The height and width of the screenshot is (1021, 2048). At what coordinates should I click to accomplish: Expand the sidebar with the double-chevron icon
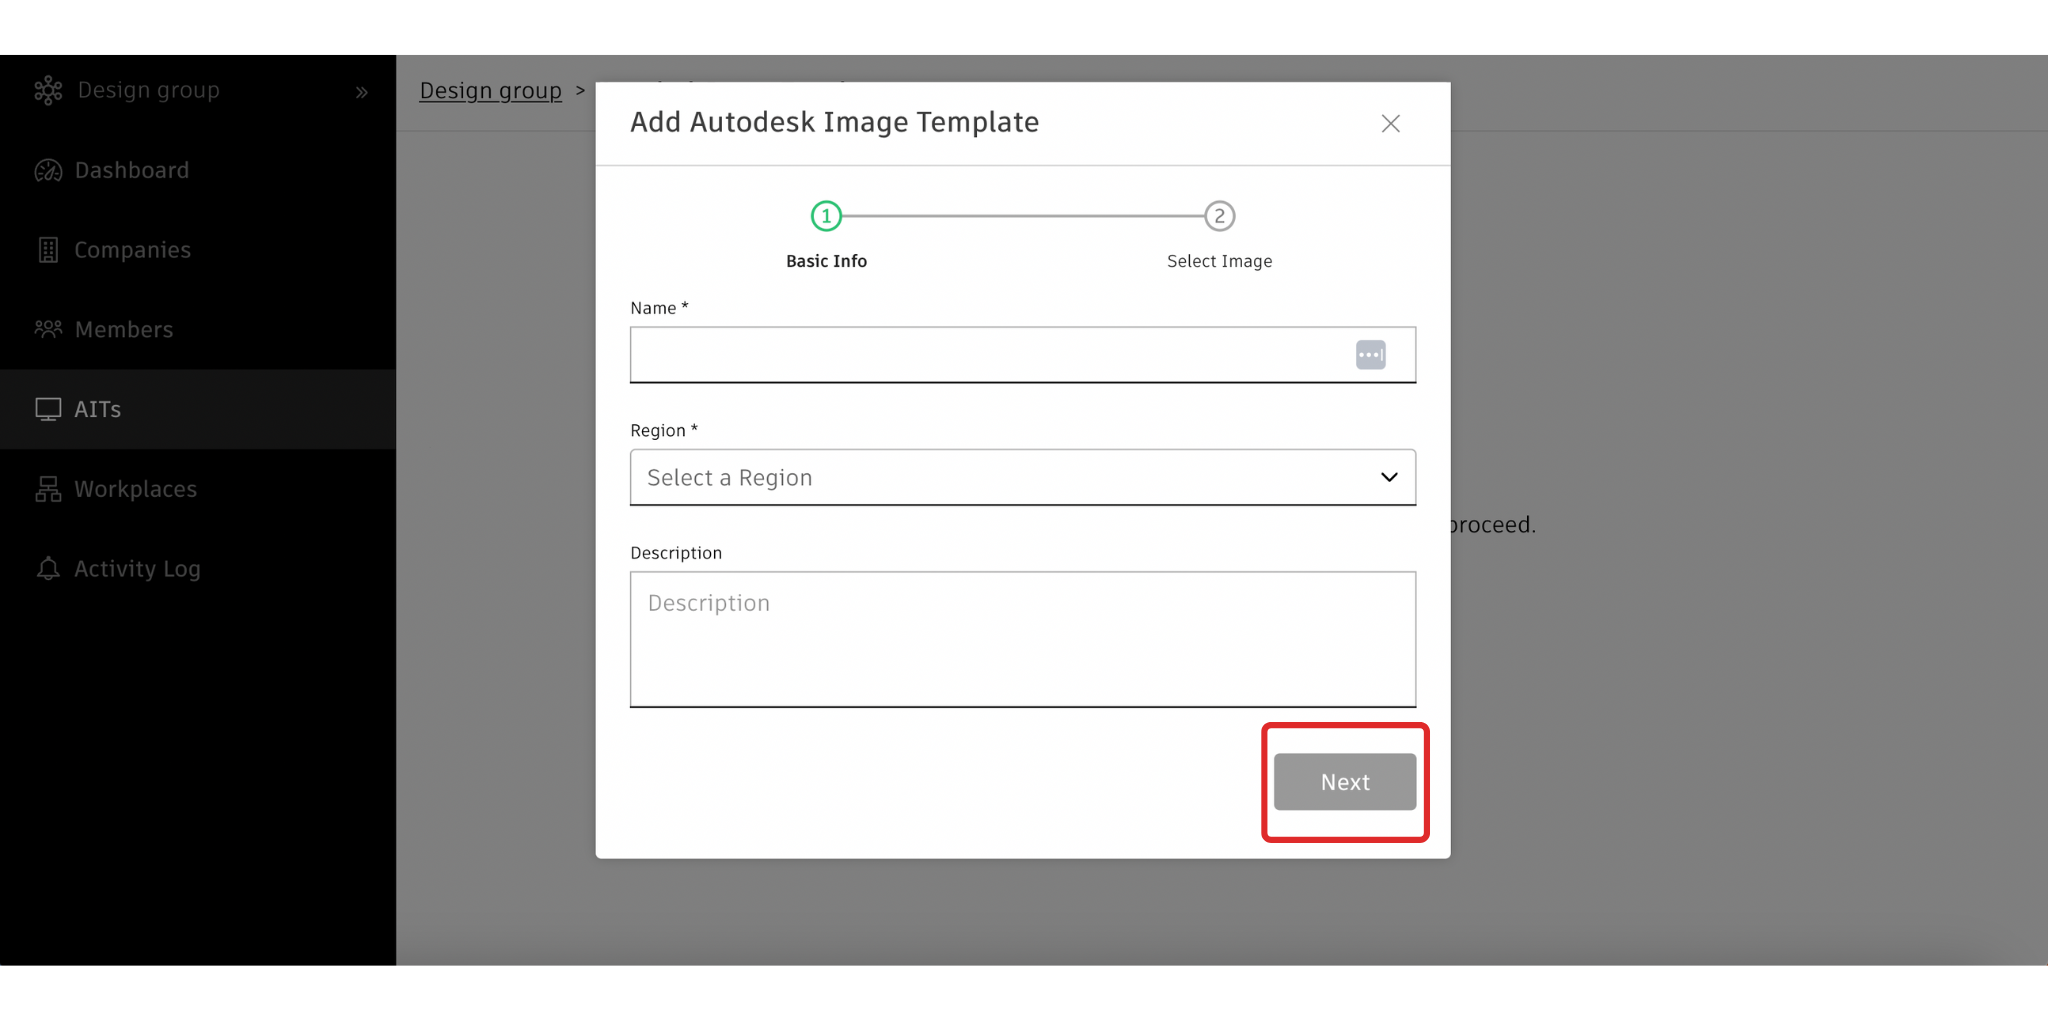[x=362, y=93]
